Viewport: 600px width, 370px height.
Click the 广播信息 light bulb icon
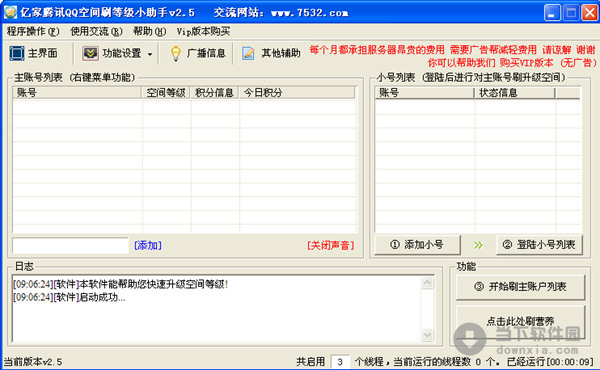(175, 53)
